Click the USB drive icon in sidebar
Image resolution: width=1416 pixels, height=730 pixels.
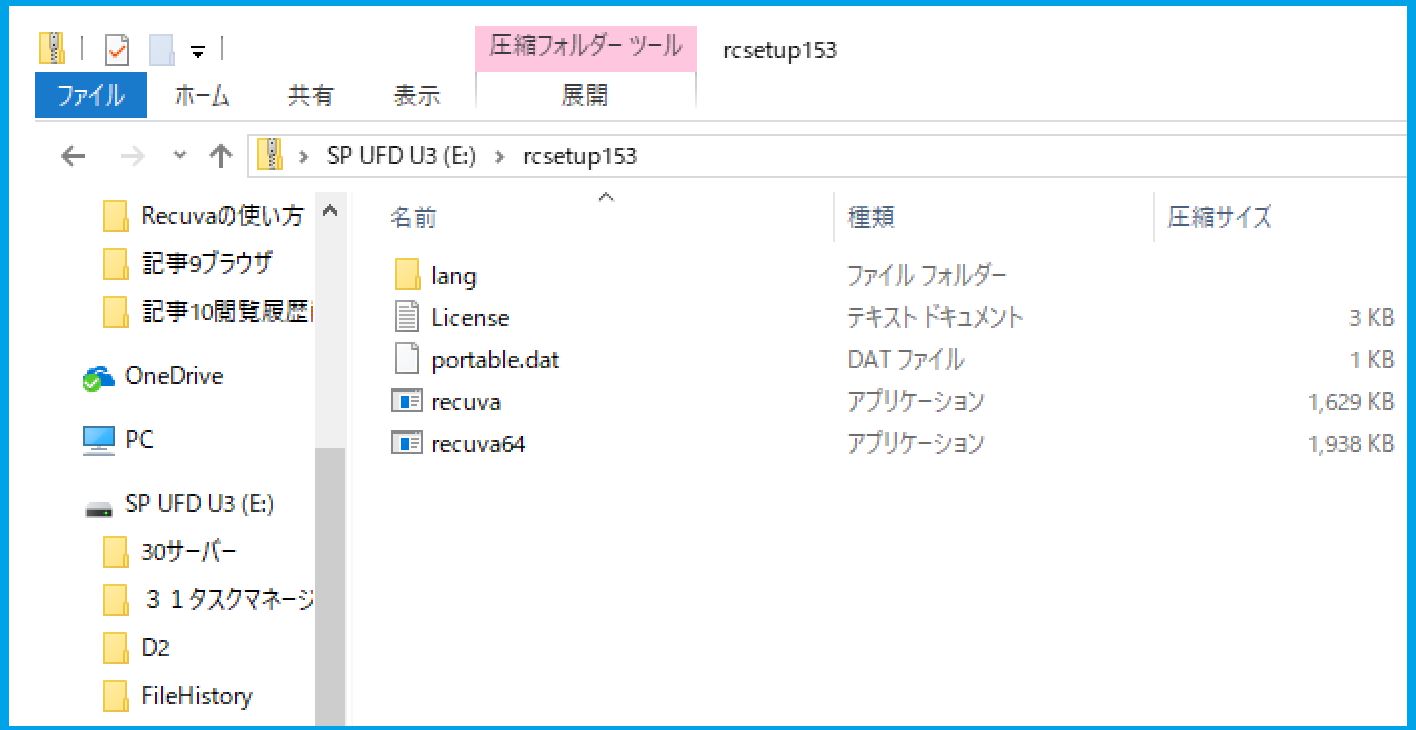98,507
